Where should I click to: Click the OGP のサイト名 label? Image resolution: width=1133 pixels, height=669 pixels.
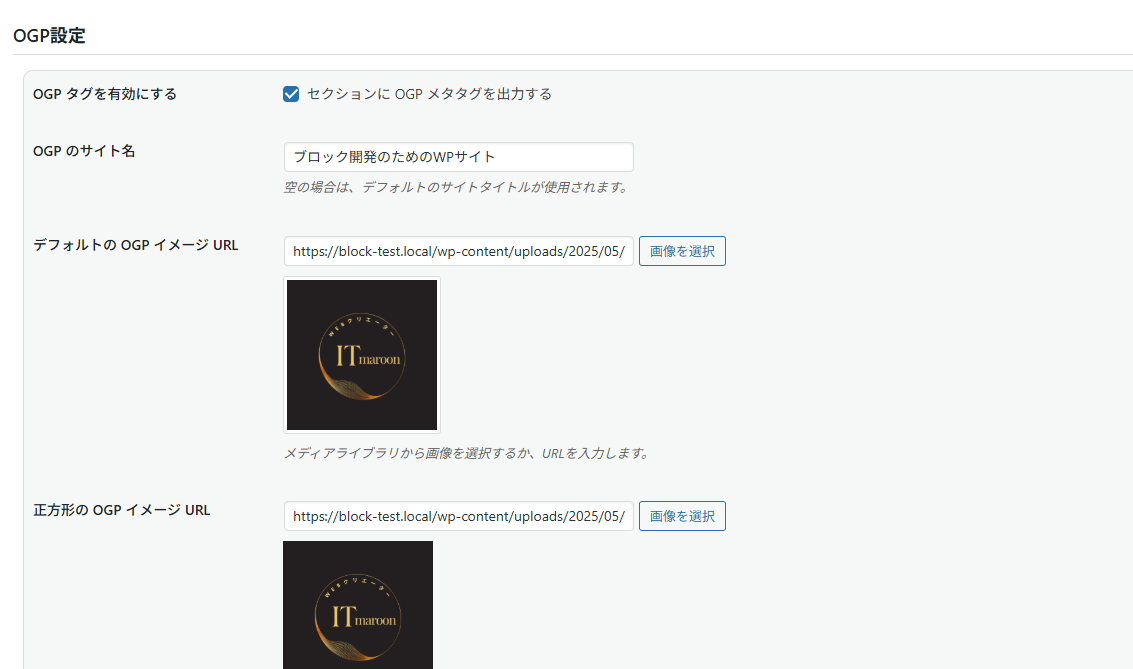click(84, 151)
